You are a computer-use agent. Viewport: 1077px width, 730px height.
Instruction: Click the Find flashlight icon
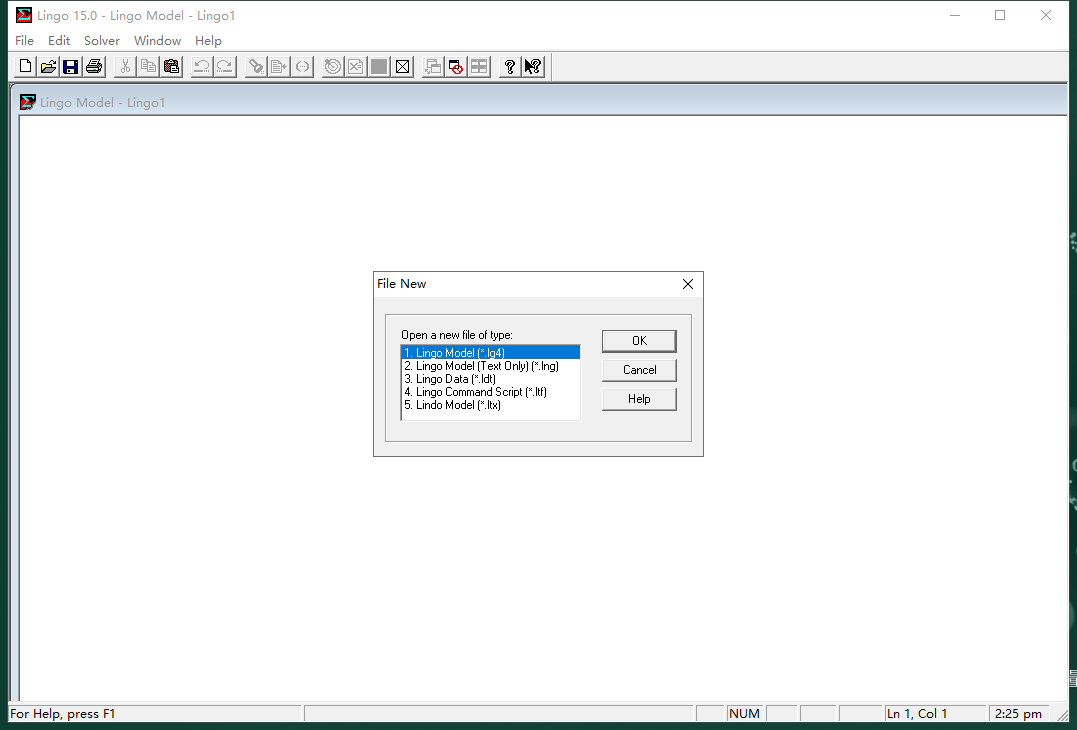point(256,67)
